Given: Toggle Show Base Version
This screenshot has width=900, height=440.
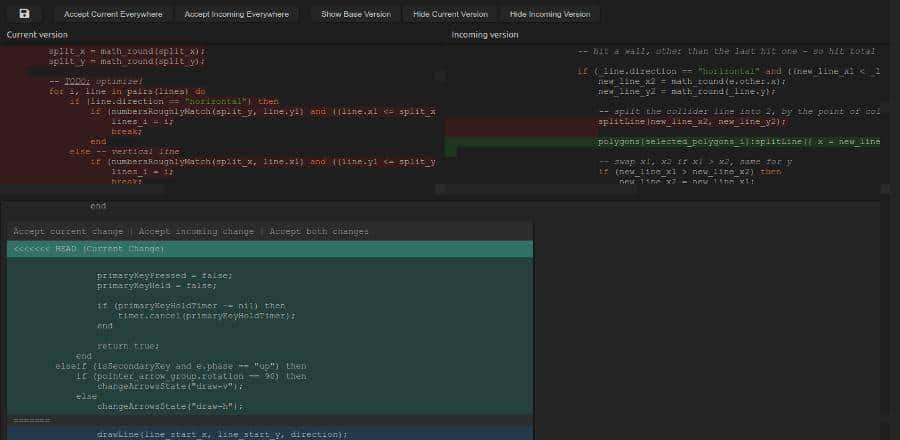Looking at the screenshot, I should (356, 14).
